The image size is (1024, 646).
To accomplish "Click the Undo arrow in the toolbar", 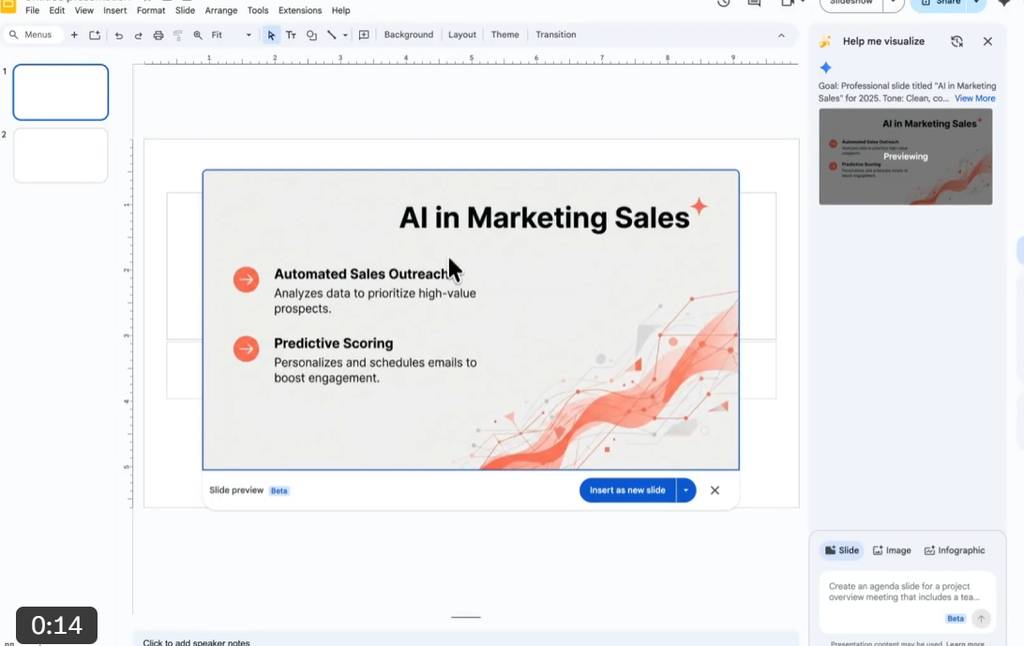I will pos(119,35).
